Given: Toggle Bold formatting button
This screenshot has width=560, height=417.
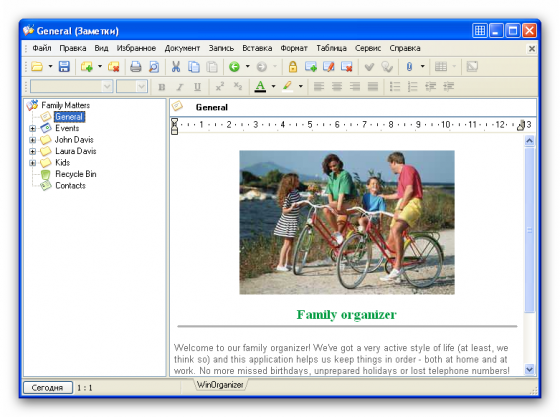Looking at the screenshot, I should (161, 87).
